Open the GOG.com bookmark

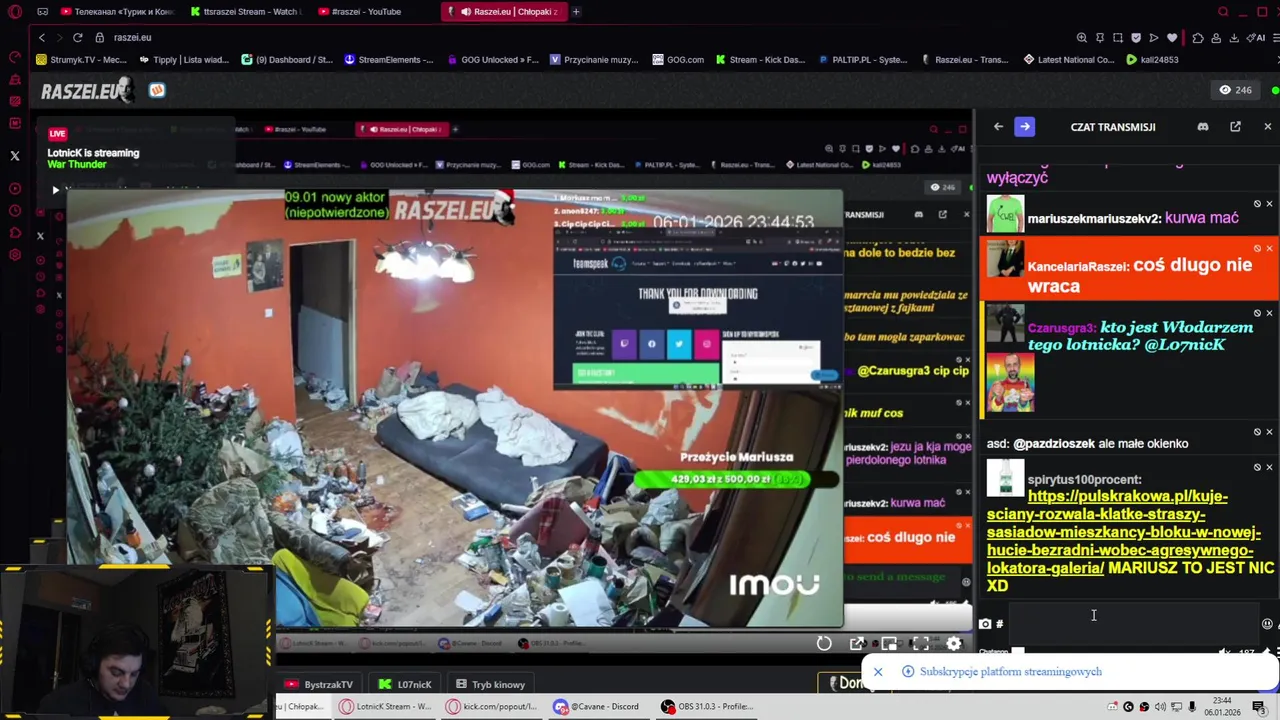tap(678, 60)
